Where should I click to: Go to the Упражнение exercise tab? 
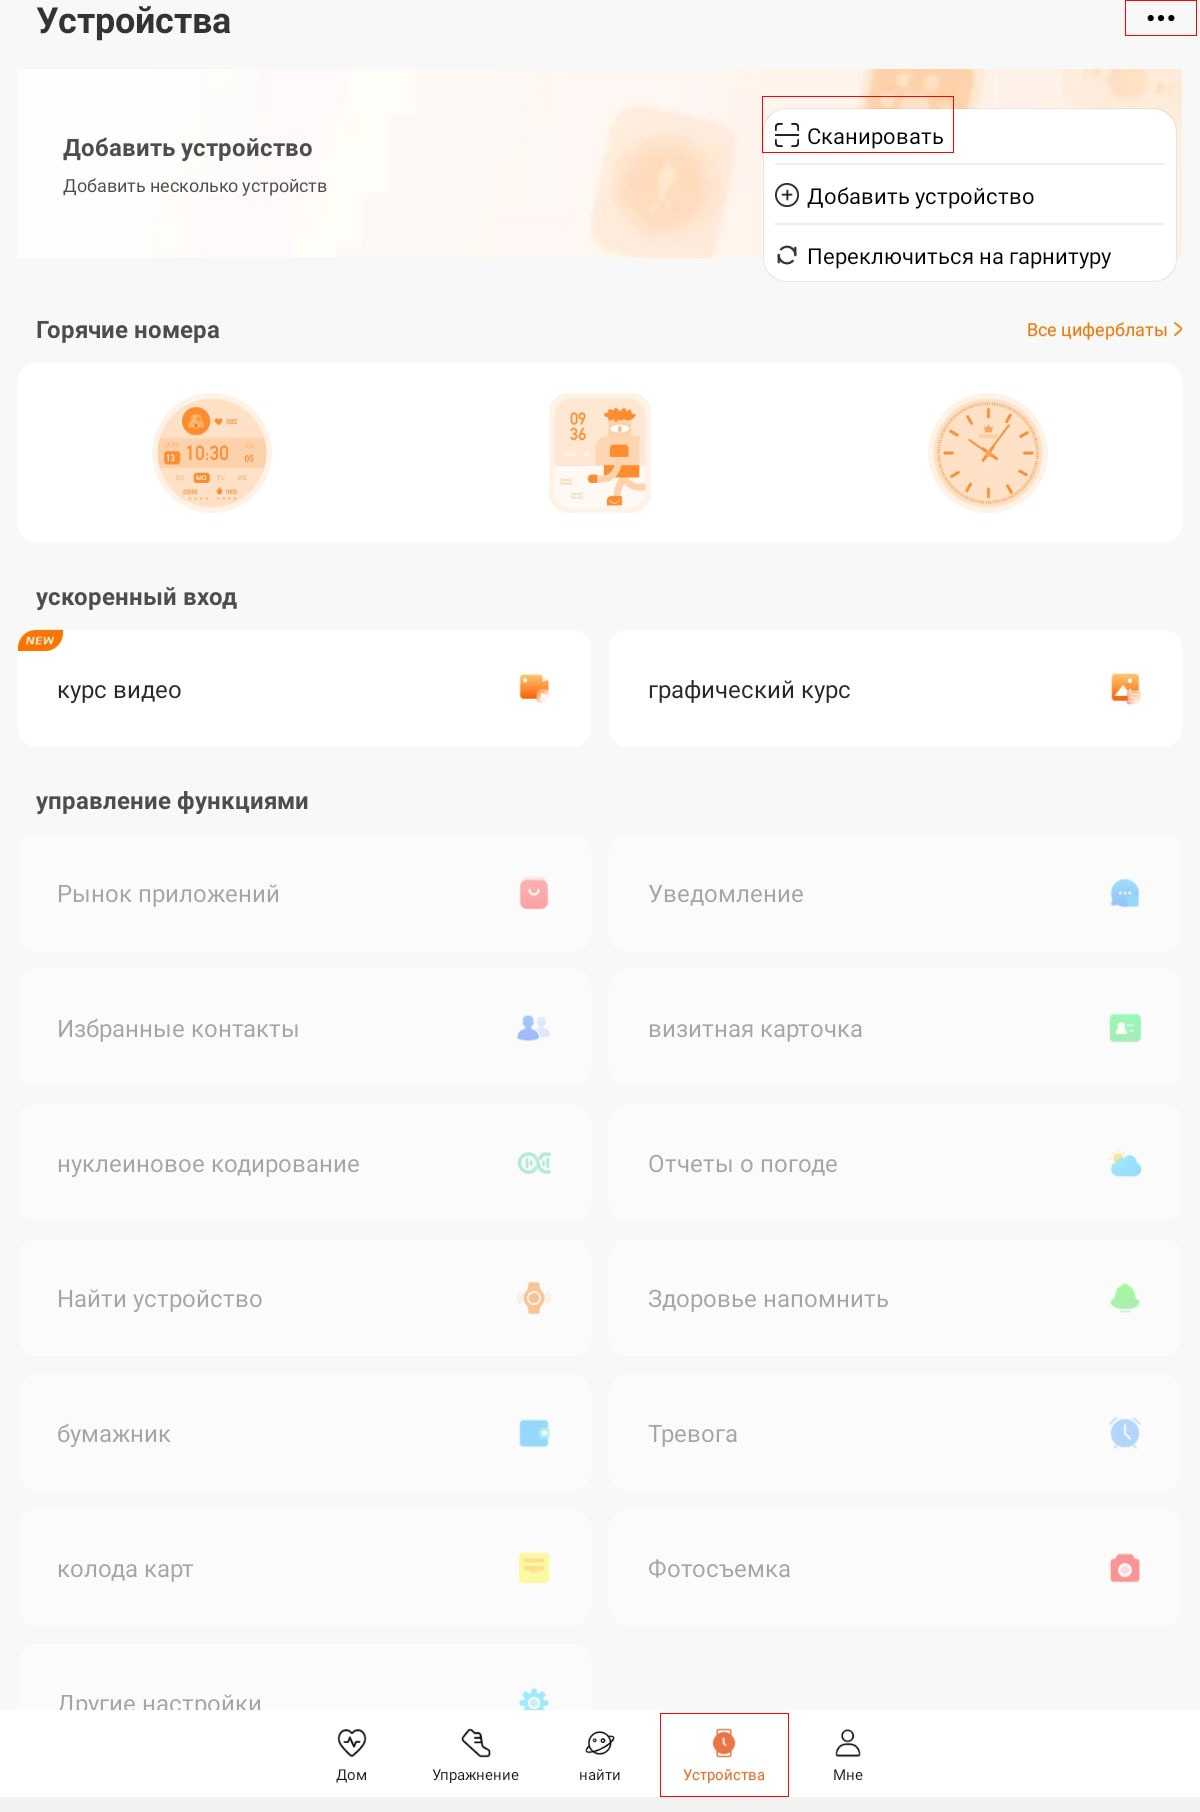pos(475,1754)
